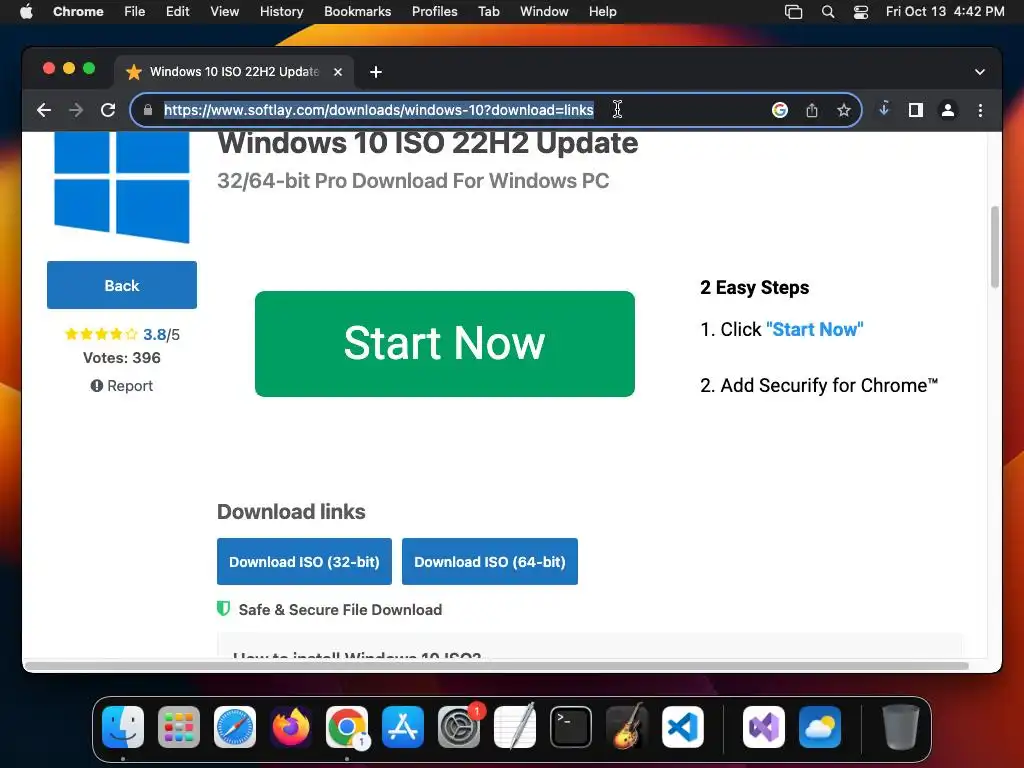Click the "Start Now" link in steps
This screenshot has width=1024, height=768.
(814, 329)
